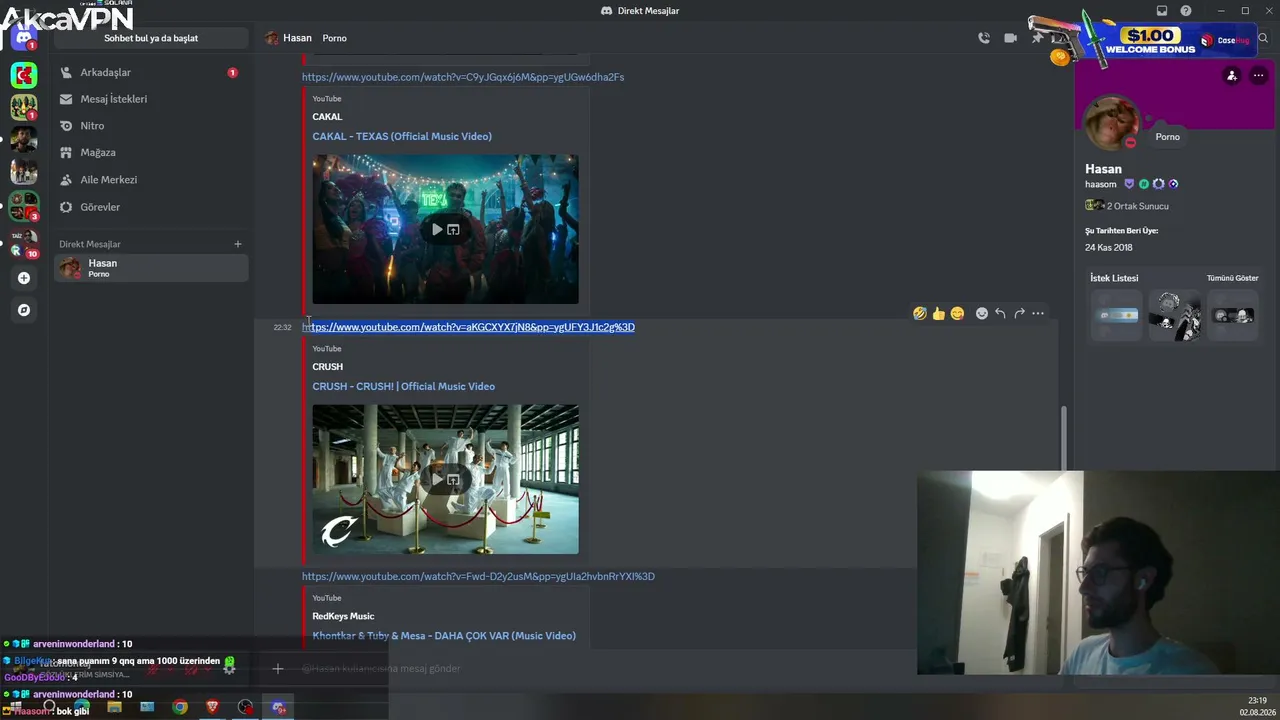Screen dimensions: 1280x720
Task: Open more options for the CRUSH message
Action: point(1038,313)
